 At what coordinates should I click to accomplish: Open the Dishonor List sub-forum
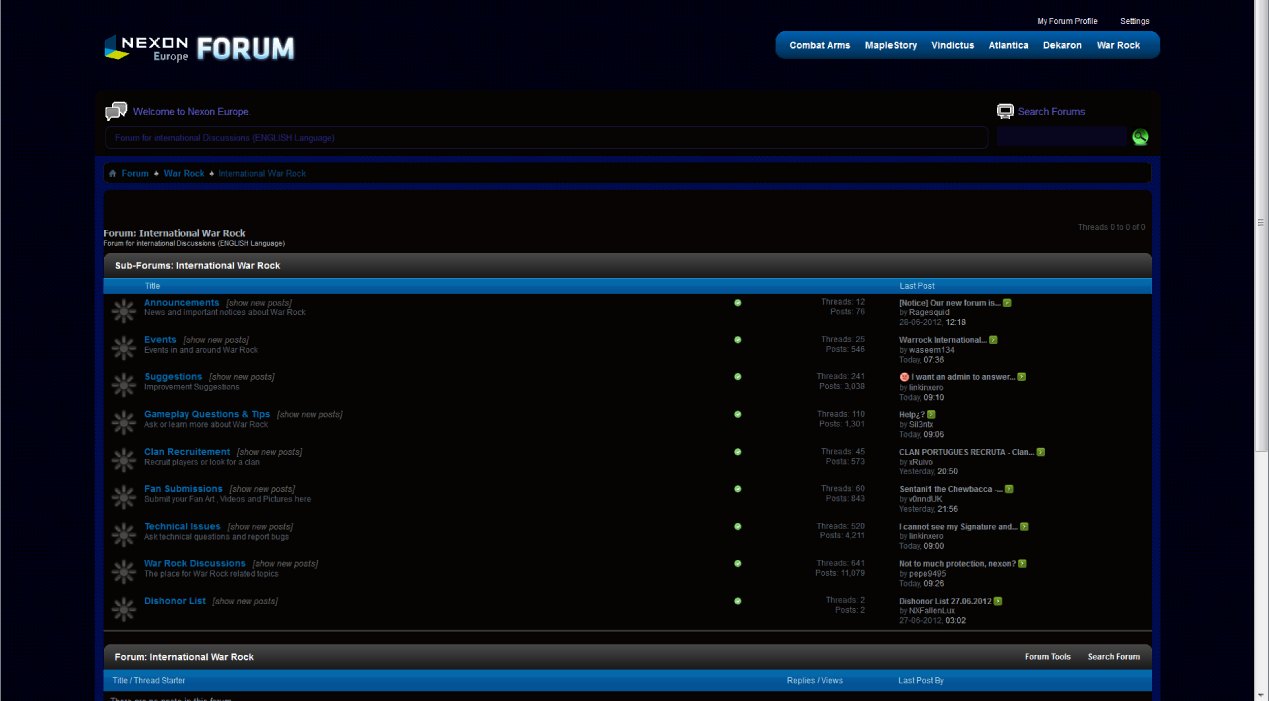point(175,601)
